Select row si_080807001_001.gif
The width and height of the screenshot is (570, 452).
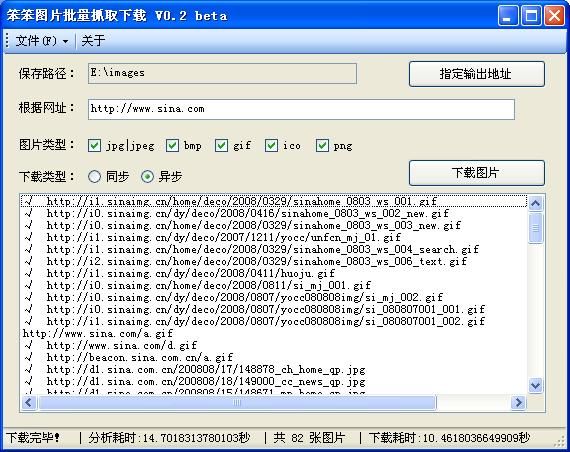coord(274,309)
